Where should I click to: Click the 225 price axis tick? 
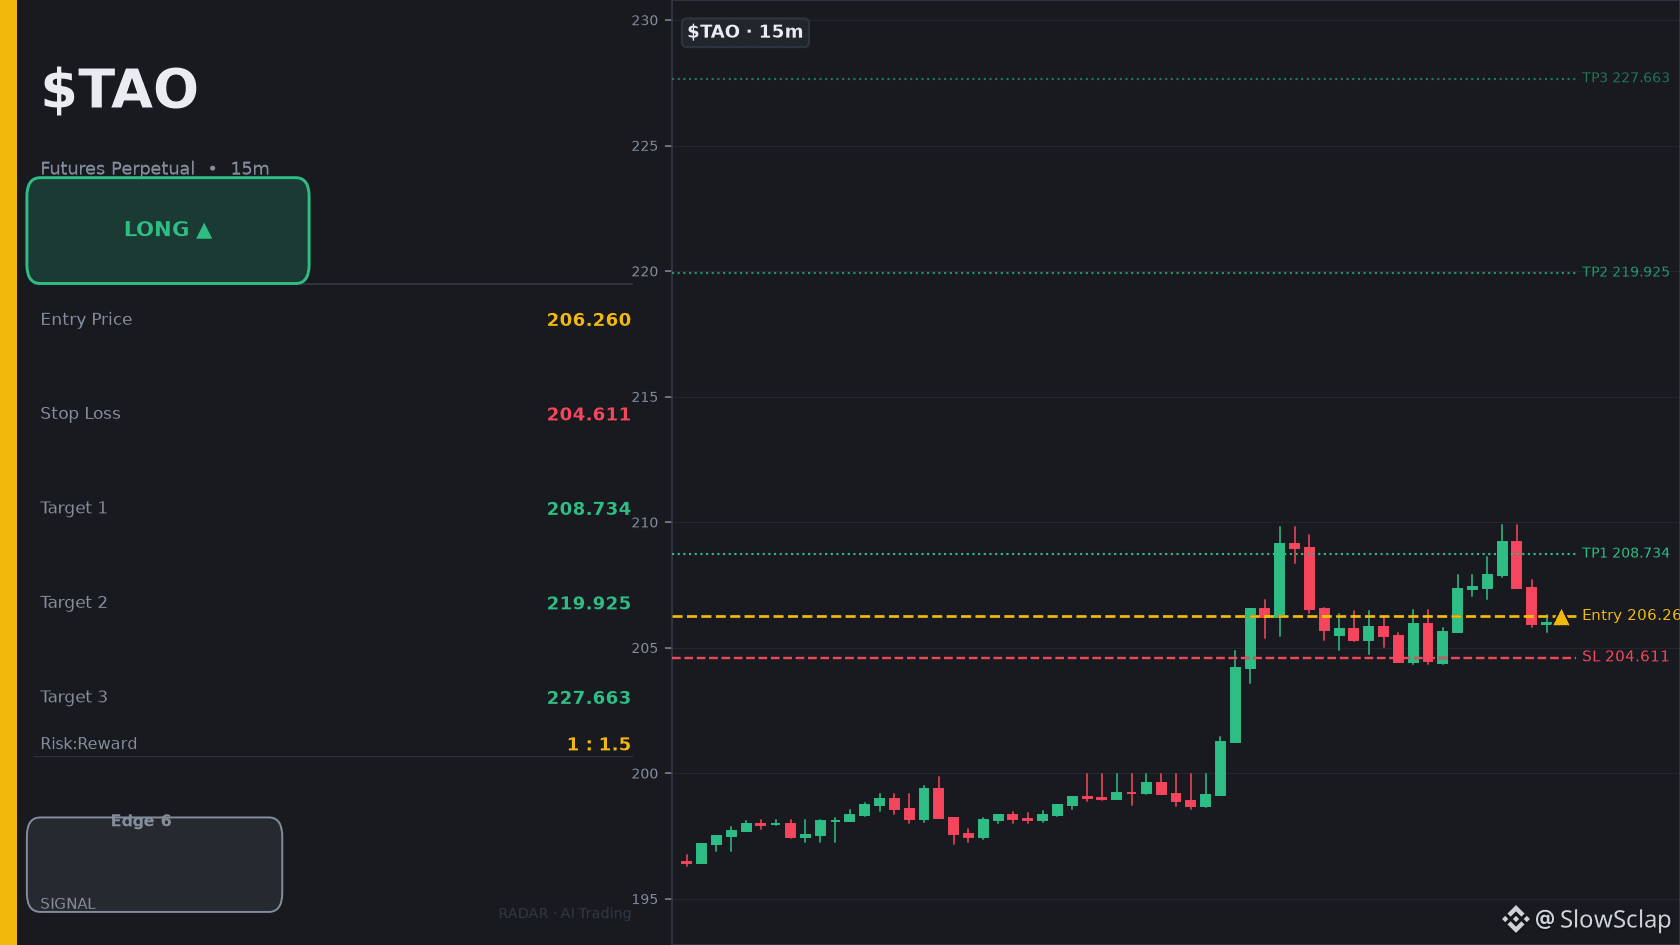point(645,146)
